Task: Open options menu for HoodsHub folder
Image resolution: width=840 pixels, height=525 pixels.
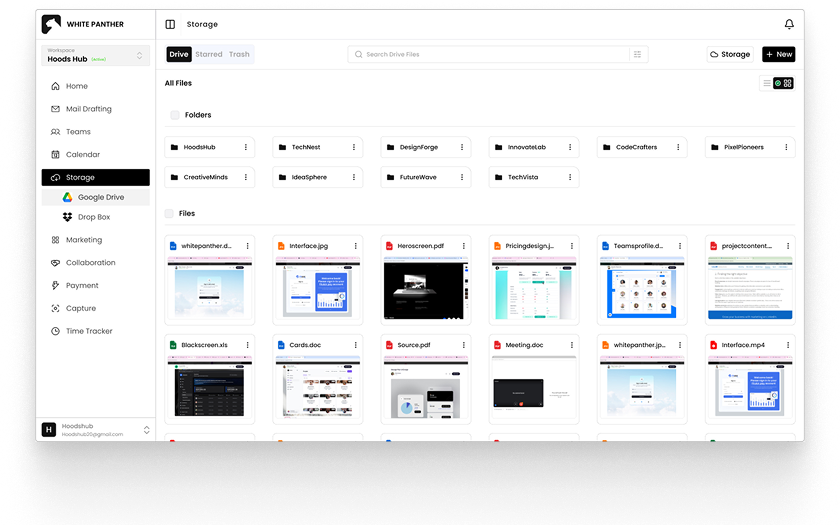Action: 245,147
